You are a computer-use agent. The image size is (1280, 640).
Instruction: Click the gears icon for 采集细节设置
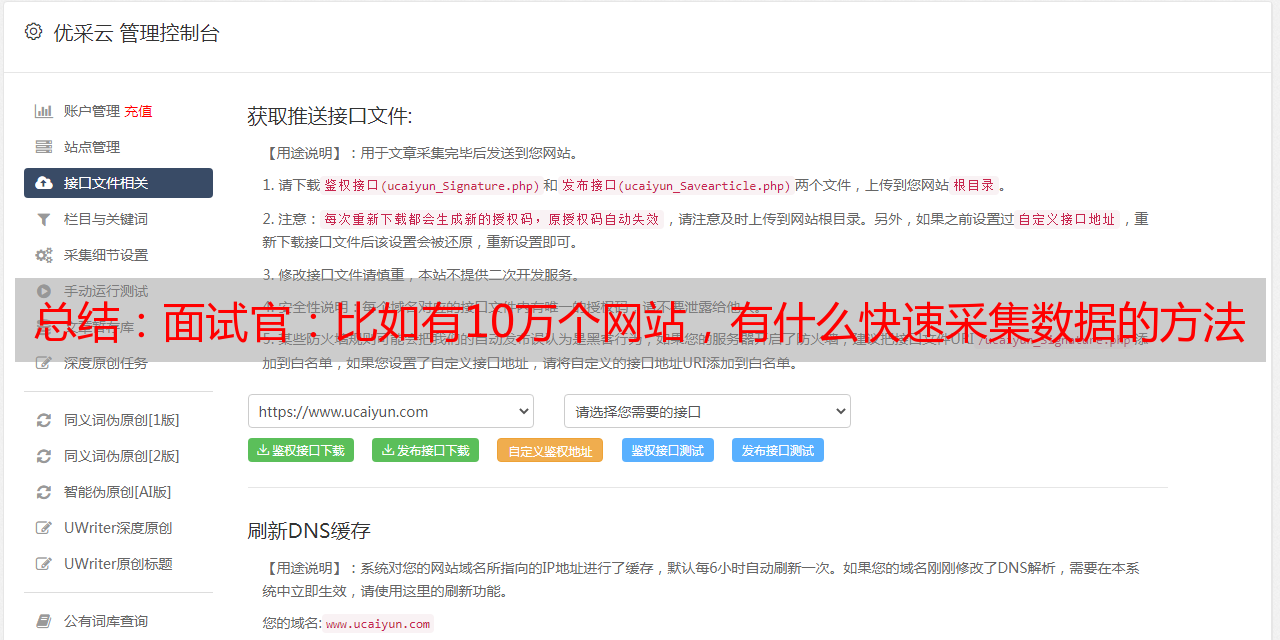(x=44, y=255)
